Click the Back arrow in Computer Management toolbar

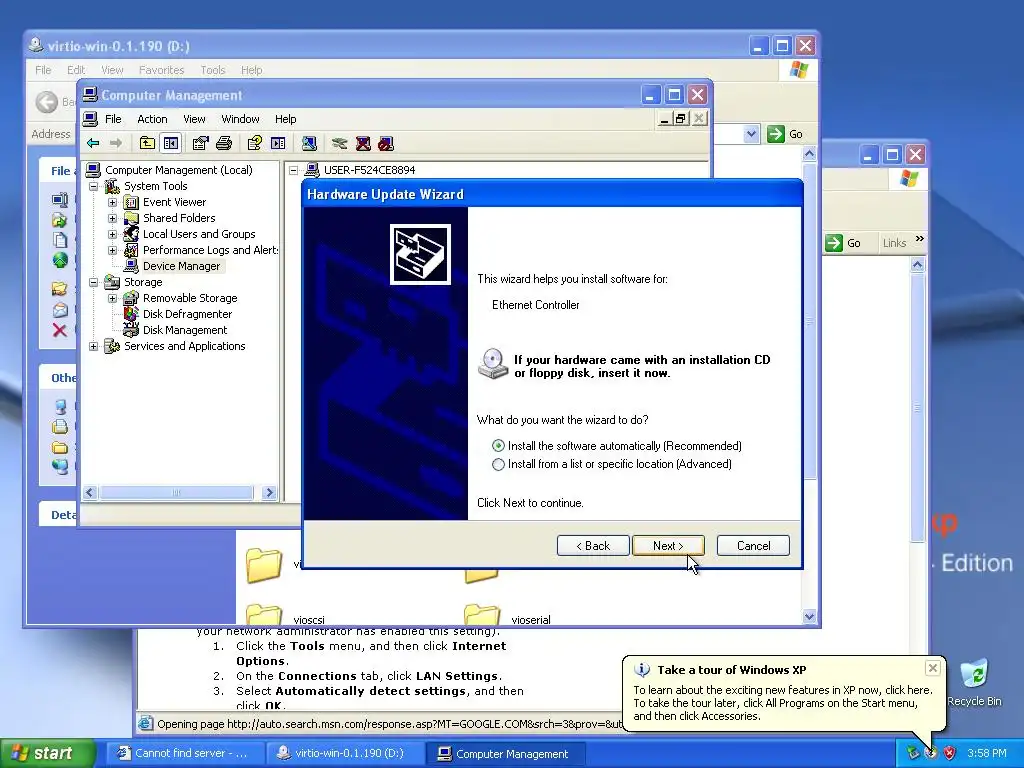pos(93,143)
